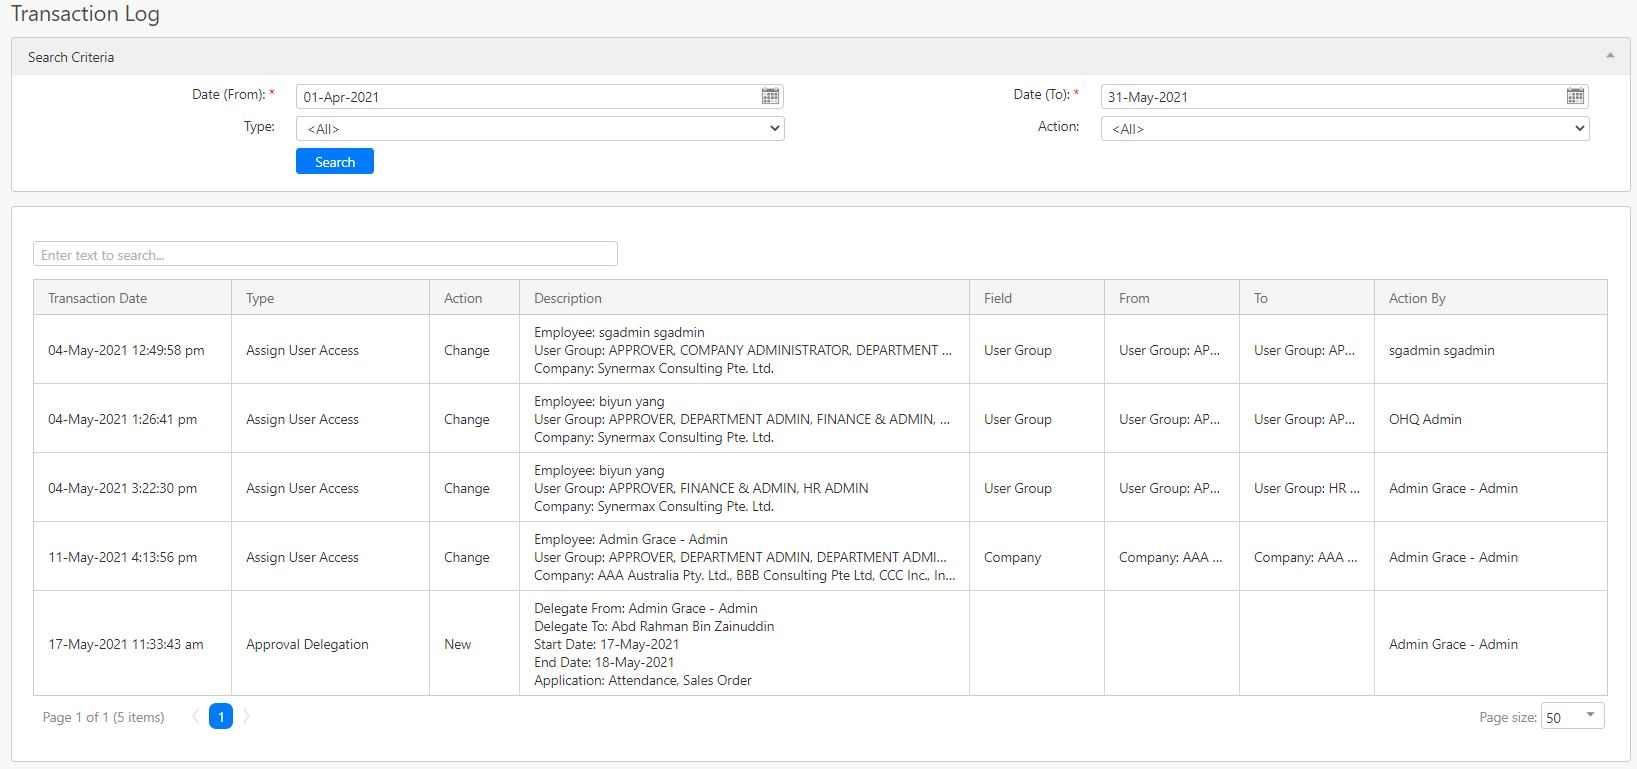Sort by Action By column header
Viewport: 1637px width, 769px height.
(1491, 298)
